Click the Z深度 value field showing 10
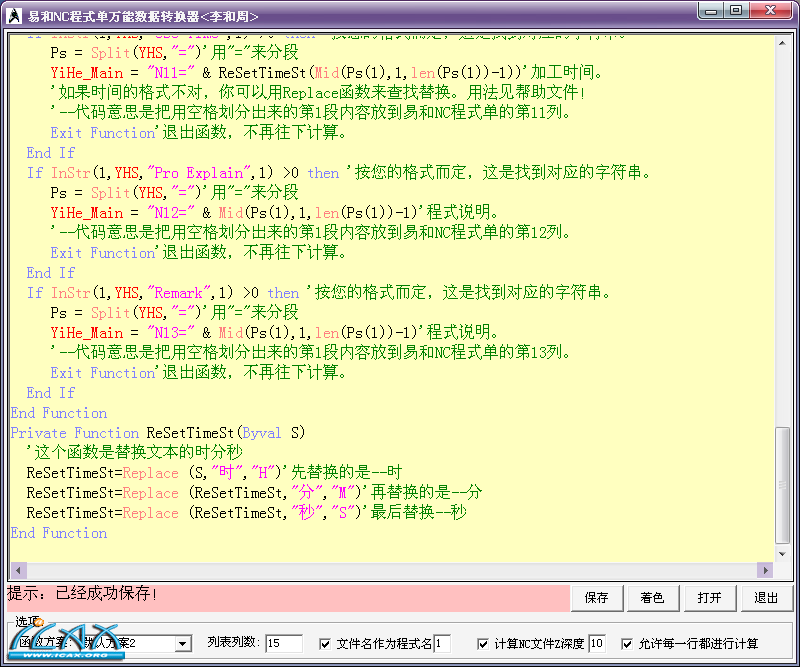Viewport: 800px width, 667px height. [596, 644]
